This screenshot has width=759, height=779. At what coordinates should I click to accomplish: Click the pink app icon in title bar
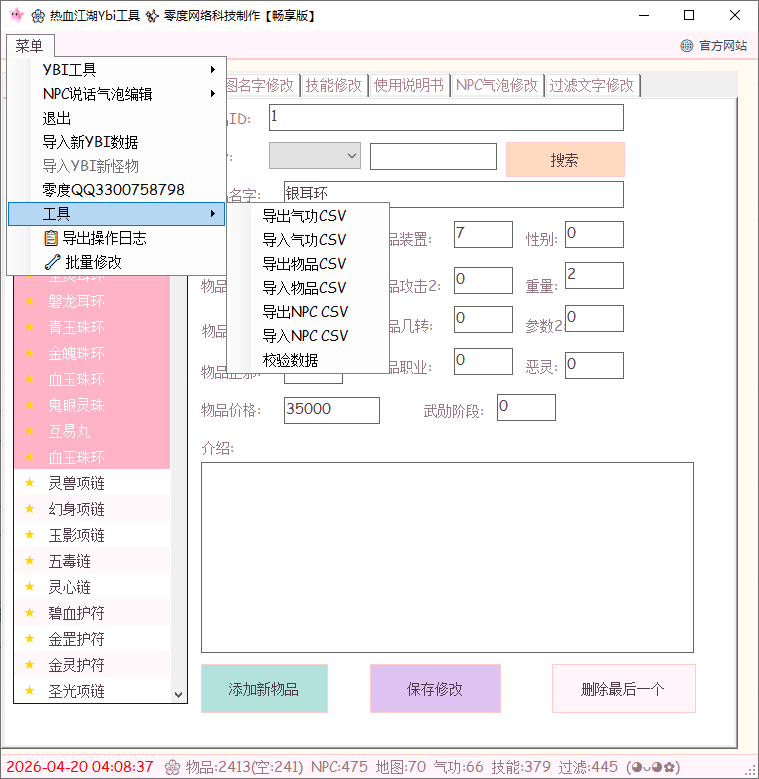point(16,15)
